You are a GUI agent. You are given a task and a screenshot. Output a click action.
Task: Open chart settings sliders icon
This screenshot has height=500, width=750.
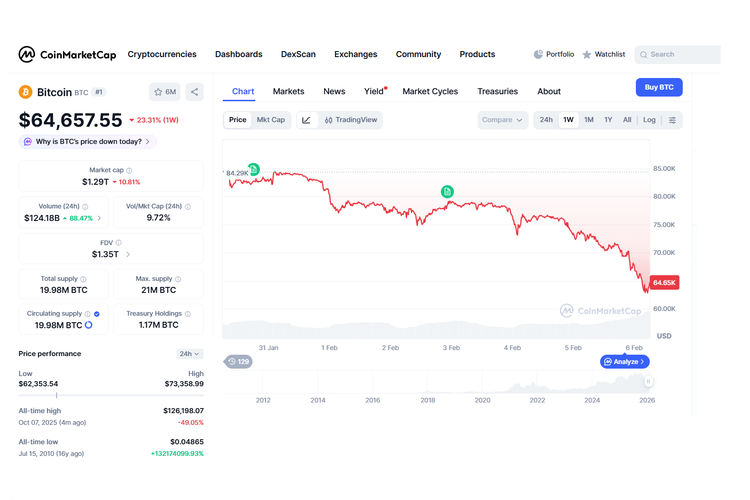(x=672, y=120)
